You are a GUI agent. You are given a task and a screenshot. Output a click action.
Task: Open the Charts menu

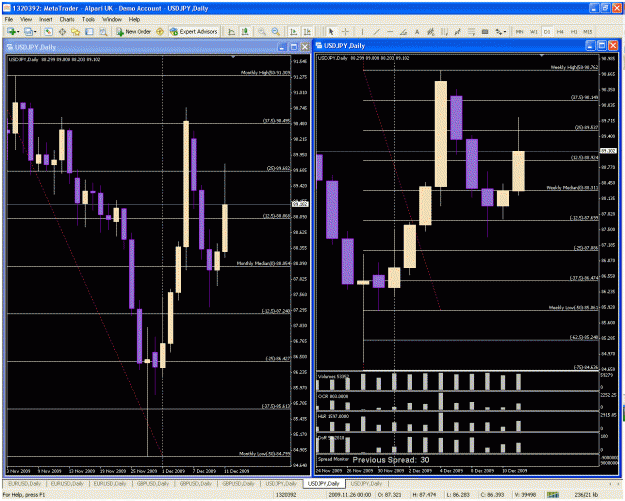point(67,19)
